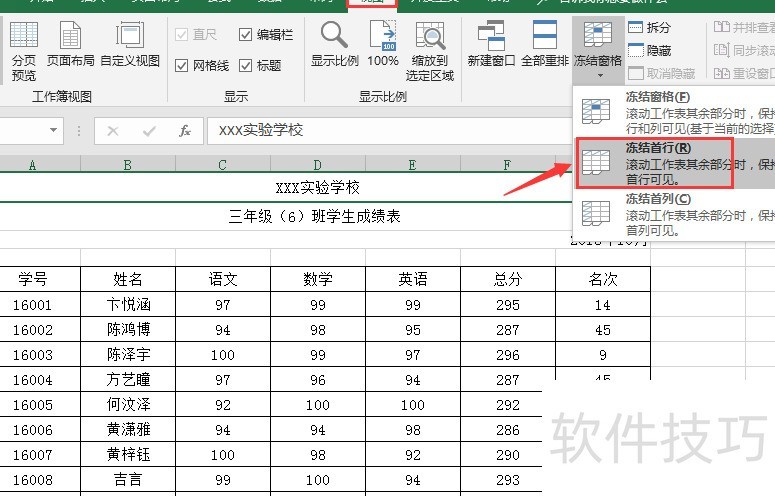Select name cell 吉言
This screenshot has height=496, width=775.
pos(128,480)
